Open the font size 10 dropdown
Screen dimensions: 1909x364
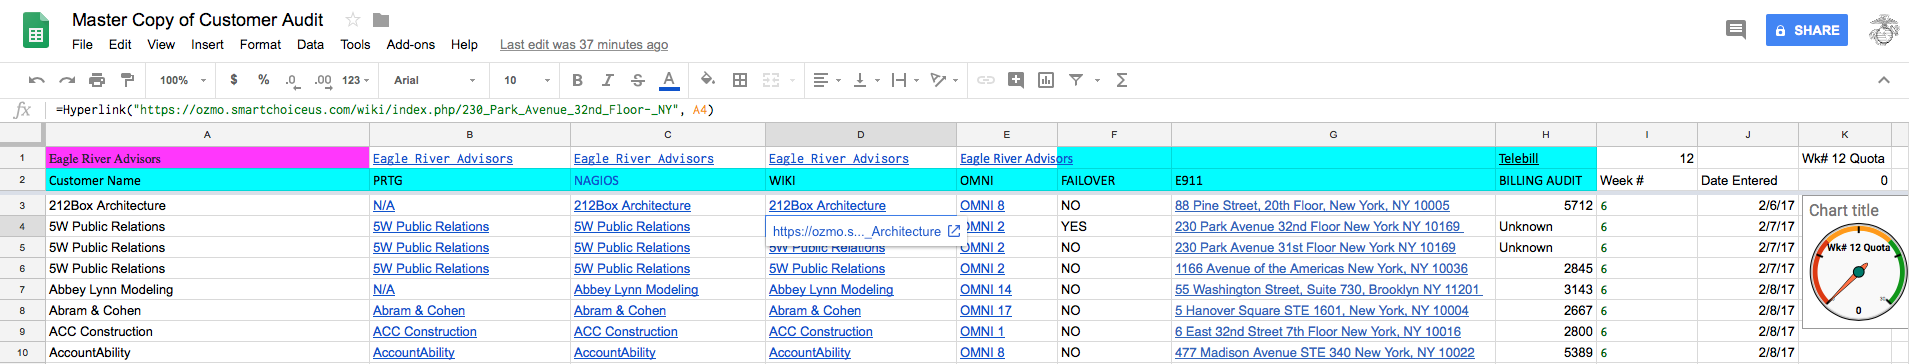527,80
